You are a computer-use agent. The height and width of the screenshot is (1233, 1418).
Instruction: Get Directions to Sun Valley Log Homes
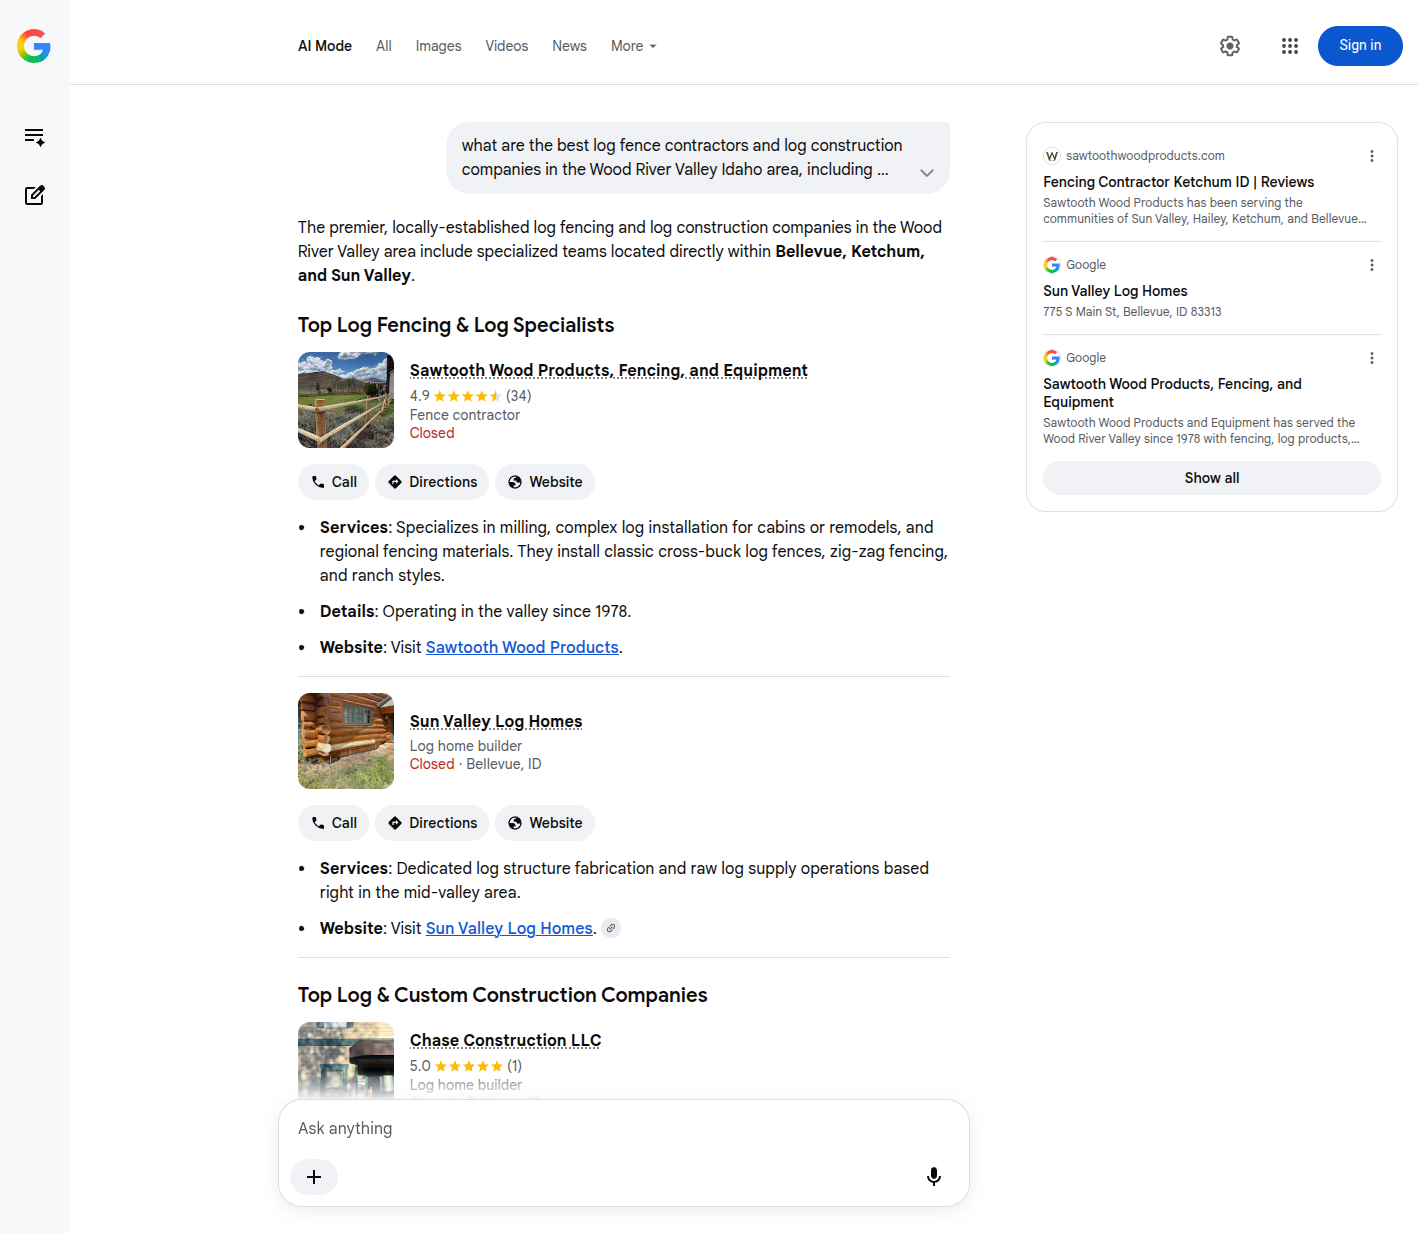point(432,823)
